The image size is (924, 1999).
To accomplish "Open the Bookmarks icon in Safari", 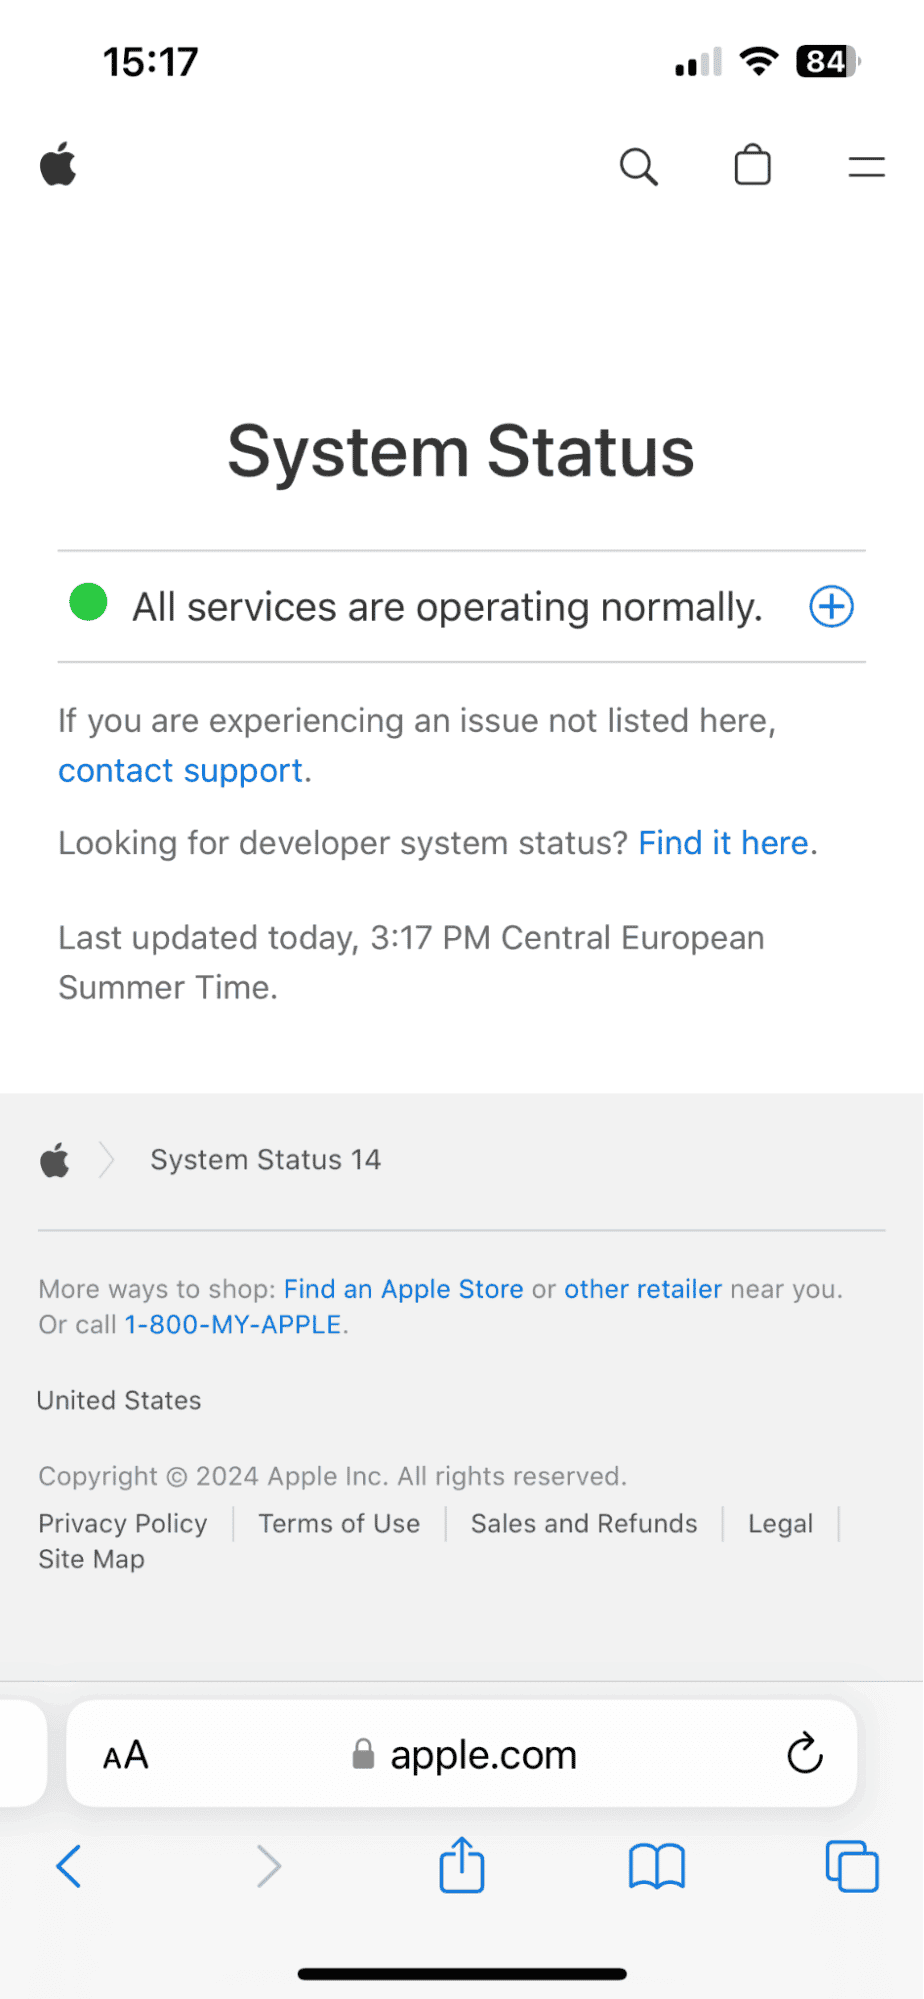I will point(656,1866).
